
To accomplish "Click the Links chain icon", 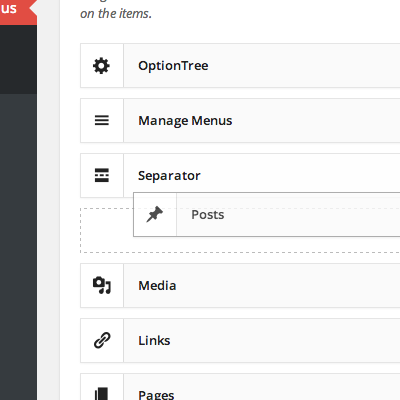I will pyautogui.click(x=102, y=340).
